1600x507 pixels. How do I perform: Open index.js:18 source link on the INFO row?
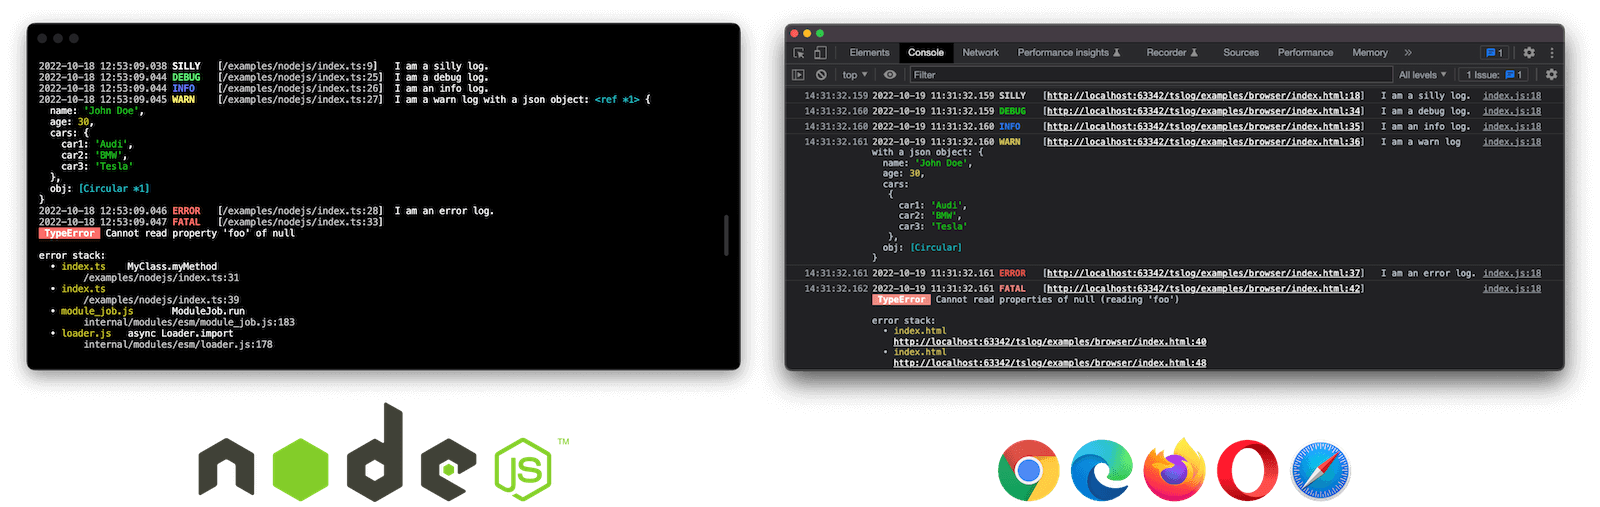pyautogui.click(x=1512, y=127)
